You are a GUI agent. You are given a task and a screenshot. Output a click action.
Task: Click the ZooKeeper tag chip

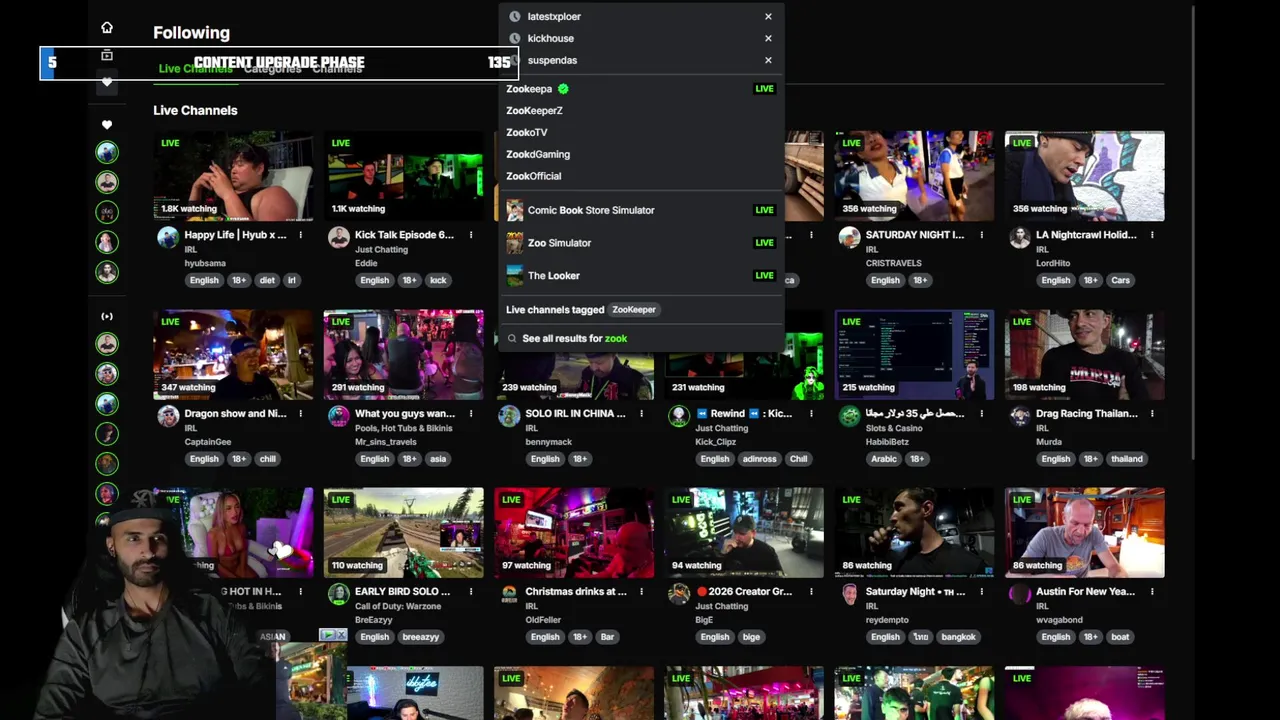[634, 310]
